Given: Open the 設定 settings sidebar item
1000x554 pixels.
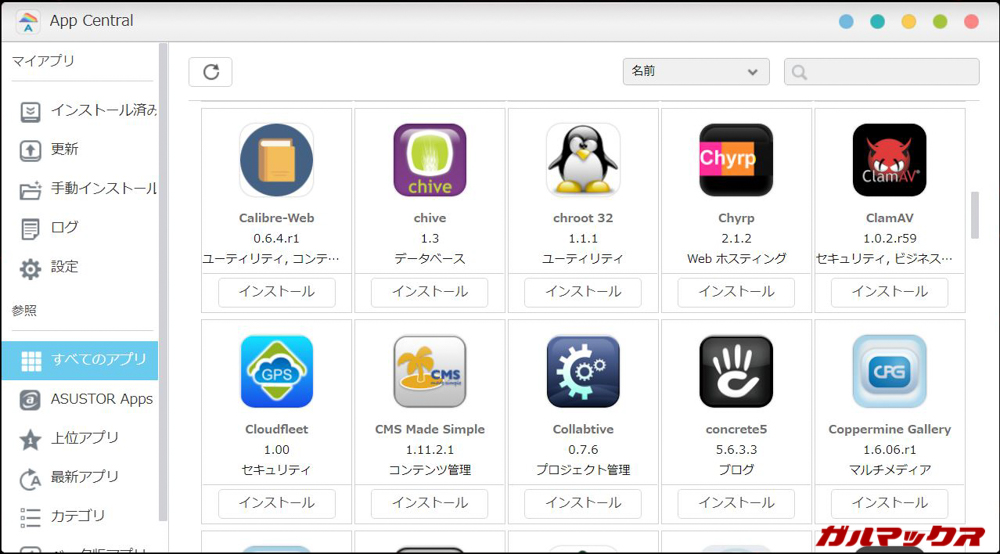Looking at the screenshot, I should pyautogui.click(x=65, y=267).
